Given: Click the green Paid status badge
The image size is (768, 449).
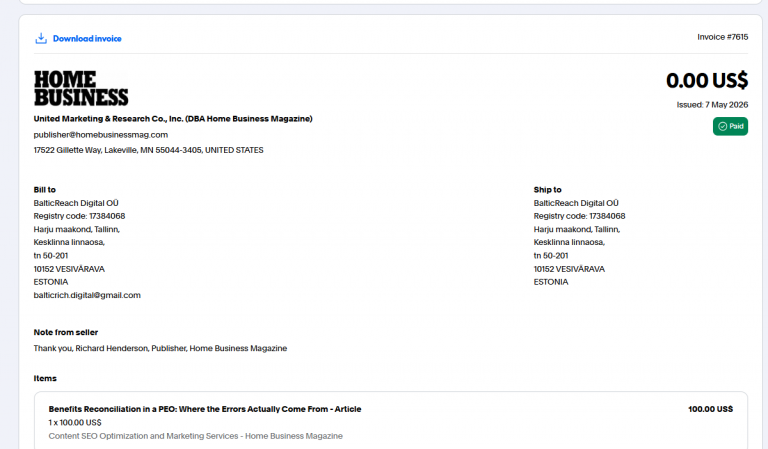Looking at the screenshot, I should (730, 126).
